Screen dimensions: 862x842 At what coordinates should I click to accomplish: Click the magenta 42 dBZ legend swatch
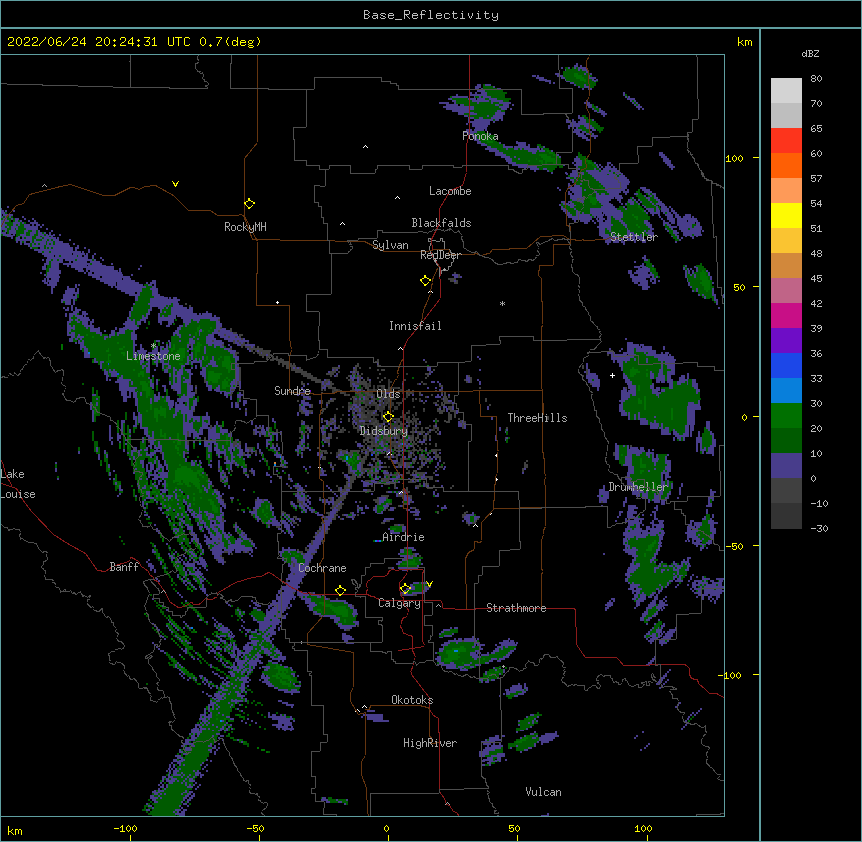786,315
